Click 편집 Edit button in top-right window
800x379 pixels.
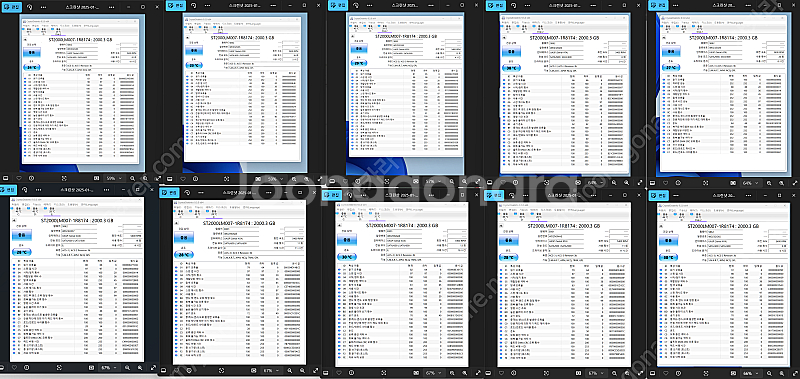[x=658, y=6]
